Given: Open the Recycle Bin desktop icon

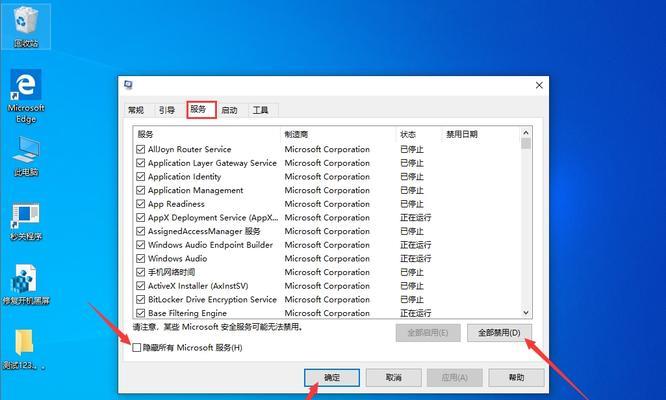Looking at the screenshot, I should [26, 25].
